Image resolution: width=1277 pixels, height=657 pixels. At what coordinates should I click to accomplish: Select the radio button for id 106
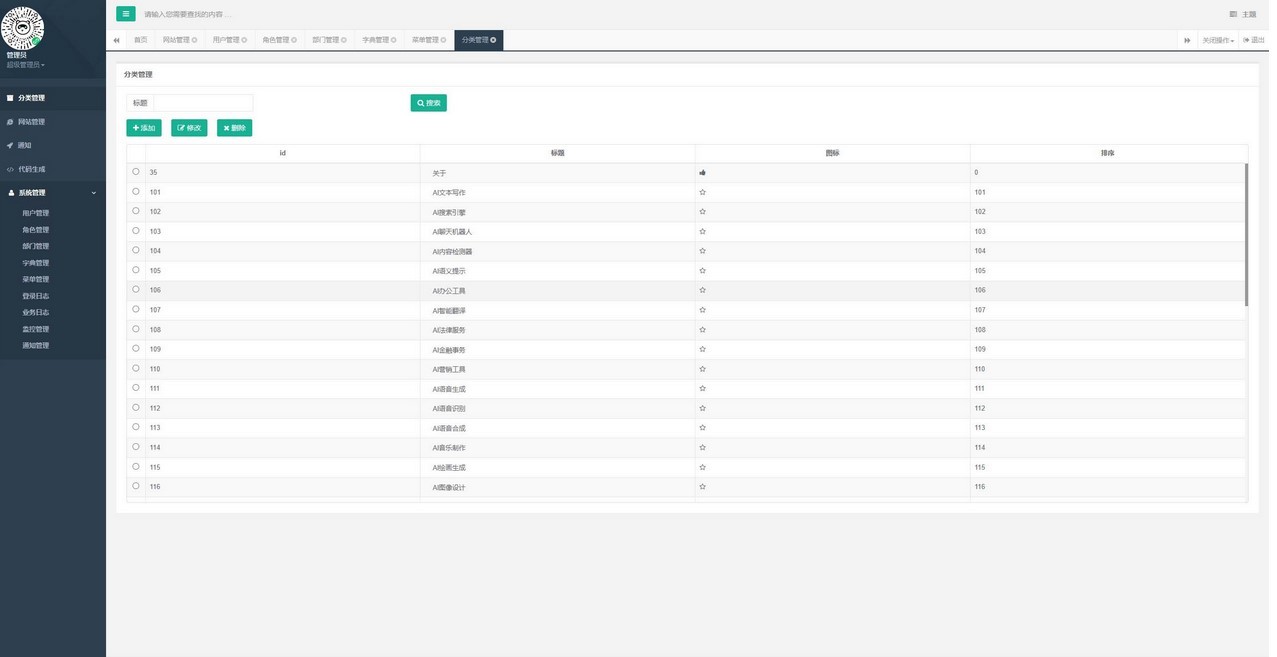pyautogui.click(x=136, y=290)
